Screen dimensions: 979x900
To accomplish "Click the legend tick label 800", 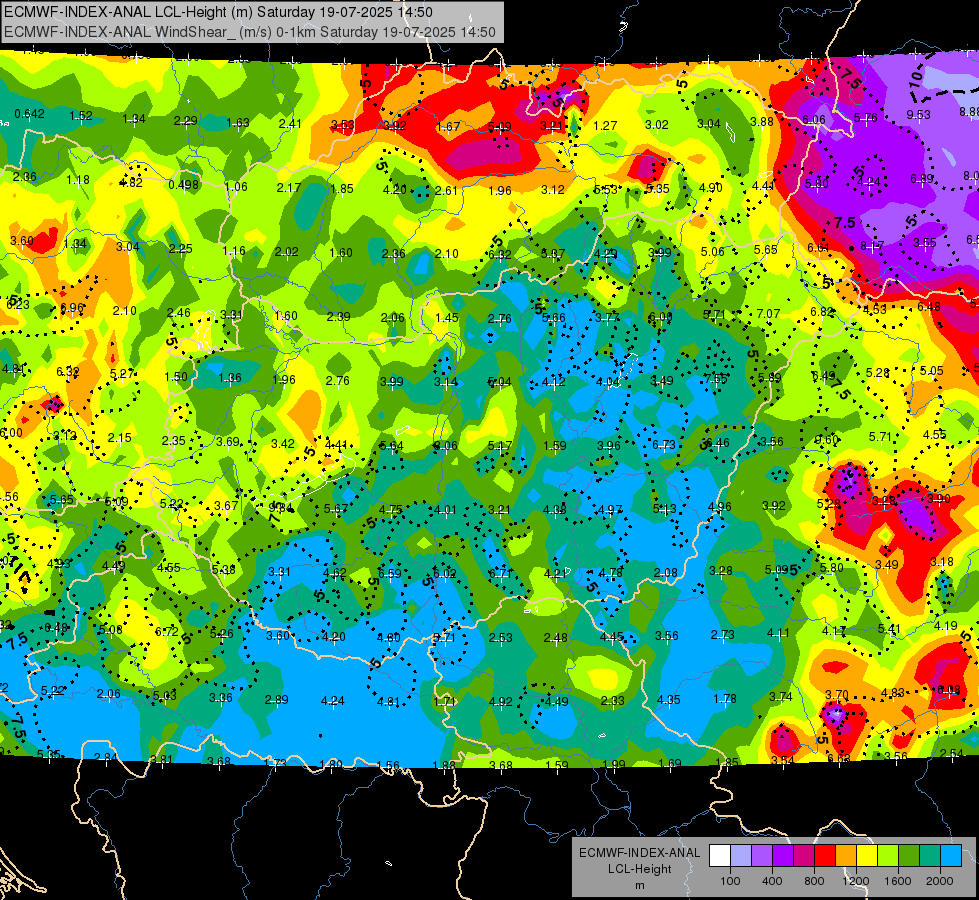I will 814,881.
